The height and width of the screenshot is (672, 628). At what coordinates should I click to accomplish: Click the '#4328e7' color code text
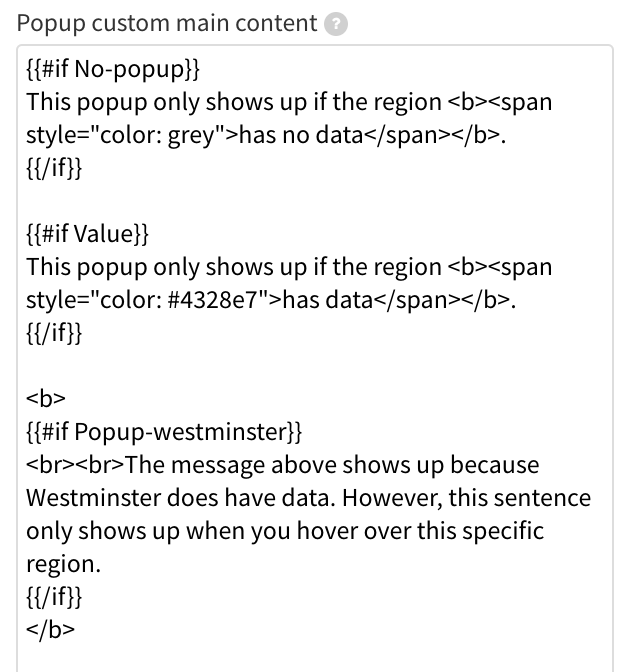pos(212,300)
